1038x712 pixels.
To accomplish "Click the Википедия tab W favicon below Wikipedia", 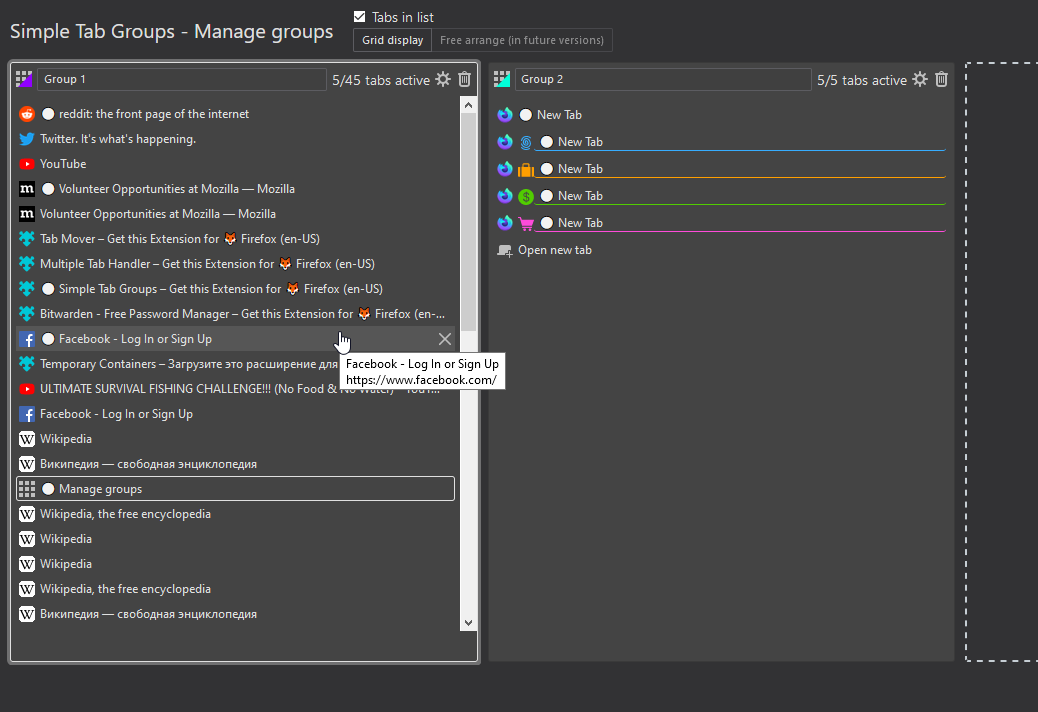I will [26, 464].
